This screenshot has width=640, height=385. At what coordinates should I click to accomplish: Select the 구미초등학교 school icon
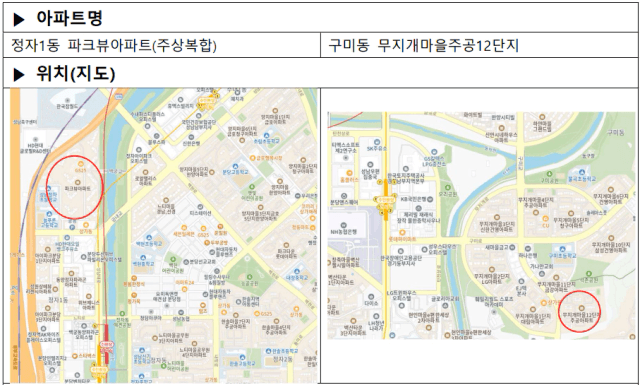(x=562, y=249)
